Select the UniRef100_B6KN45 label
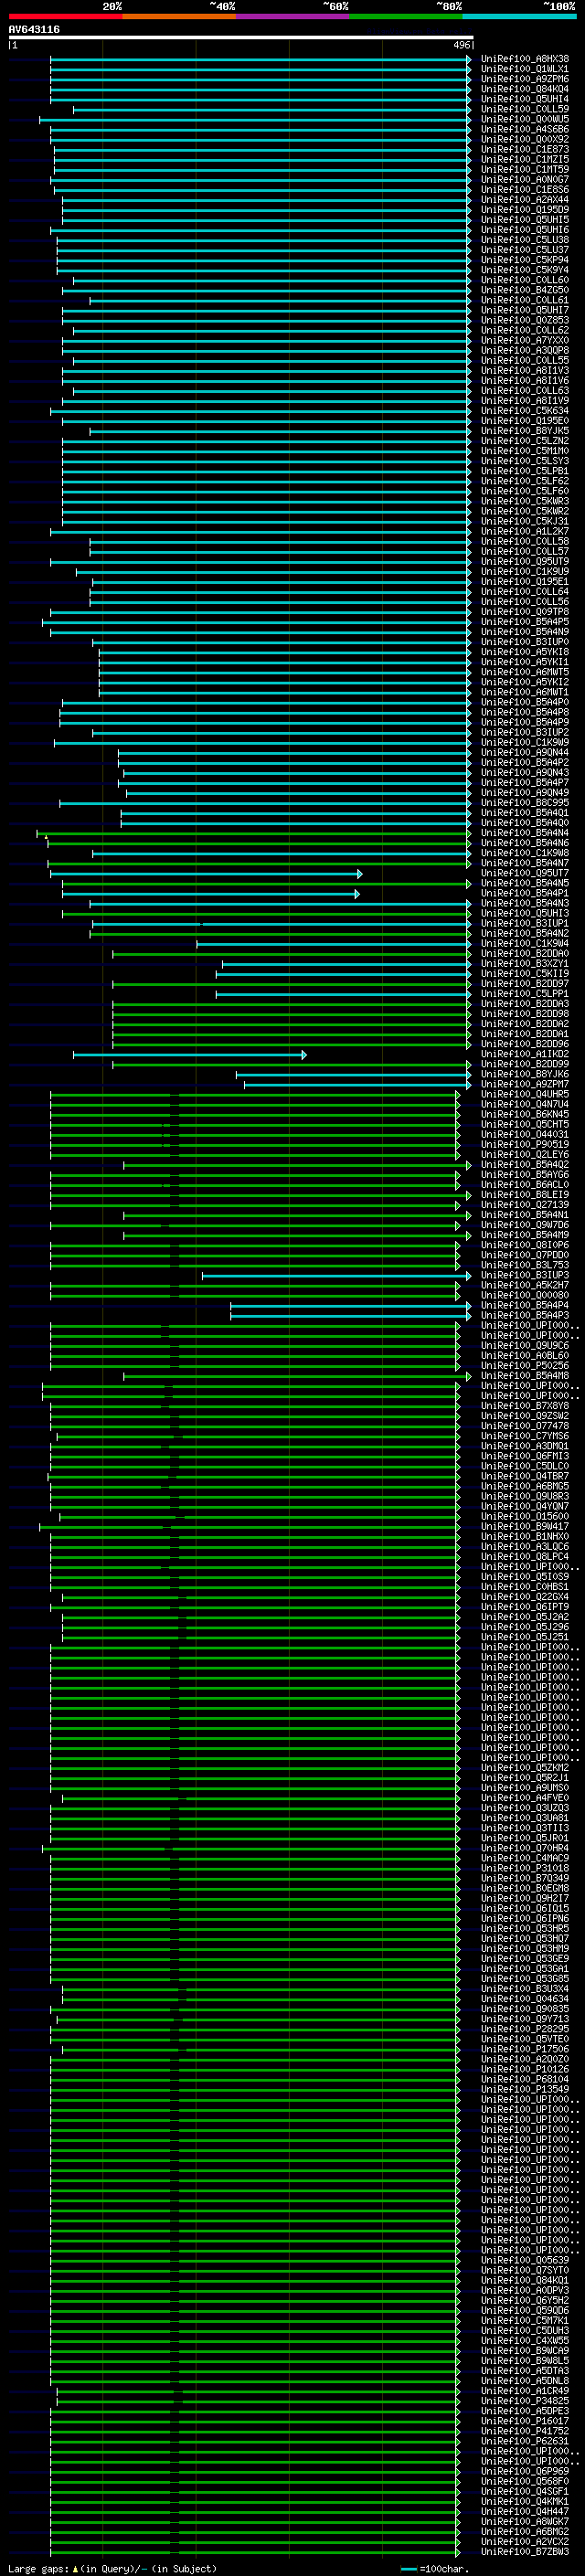 [x=524, y=1114]
